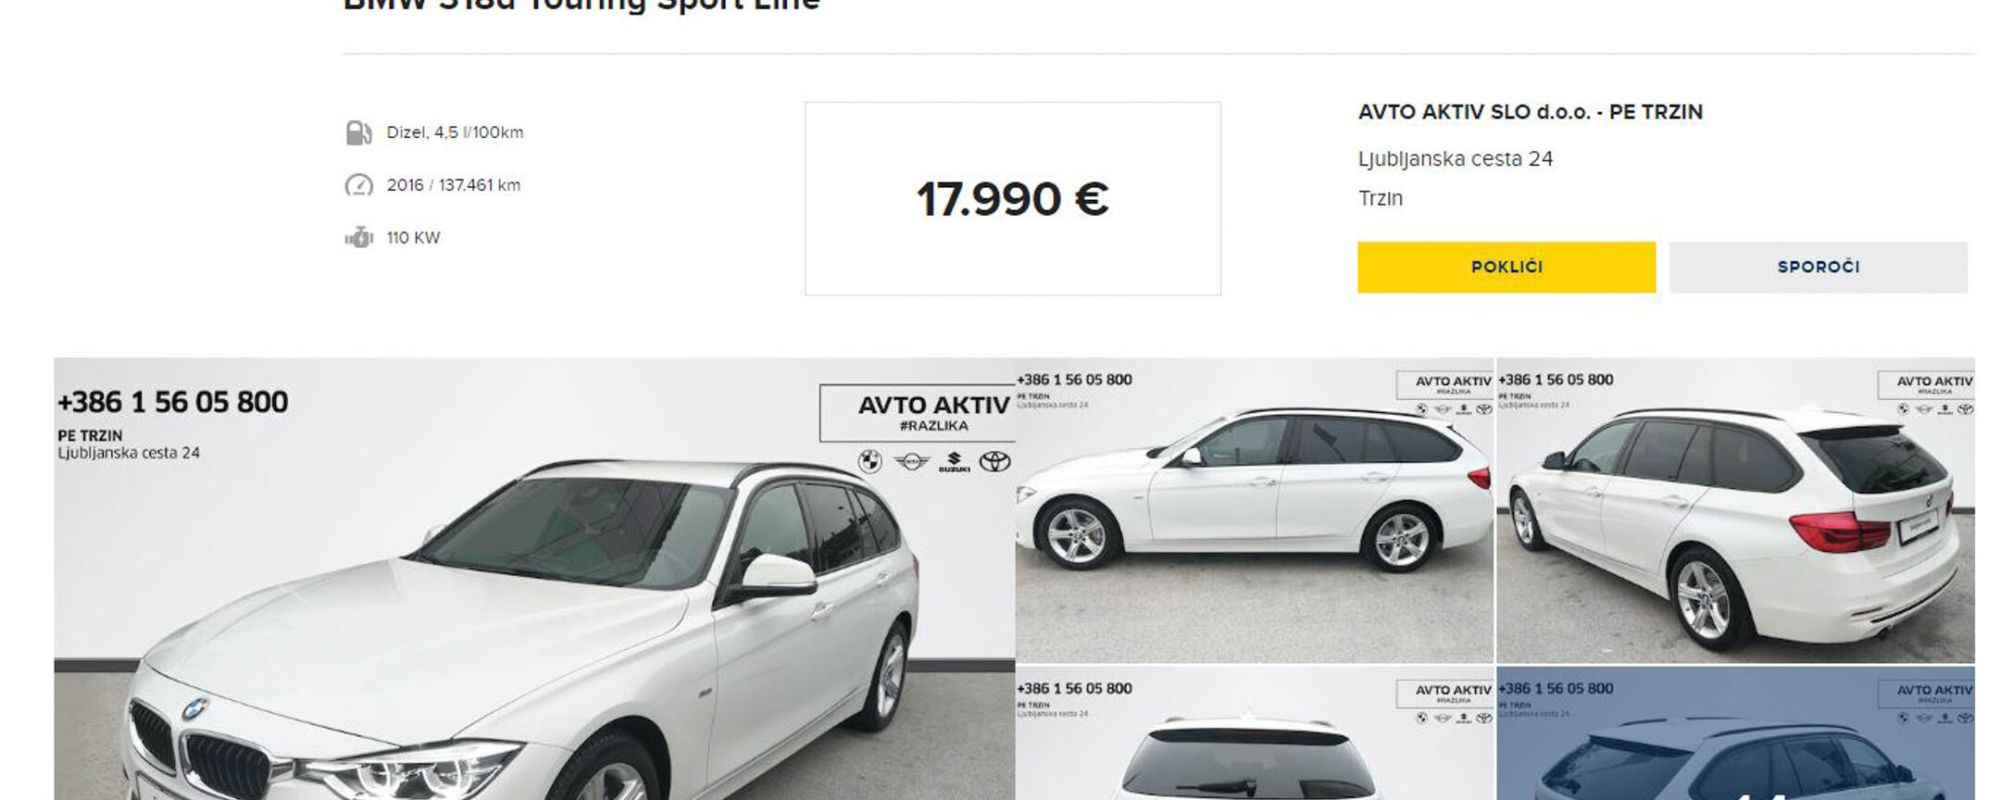Click the Suzuki logo in main photo
The height and width of the screenshot is (800, 2000).
954,462
